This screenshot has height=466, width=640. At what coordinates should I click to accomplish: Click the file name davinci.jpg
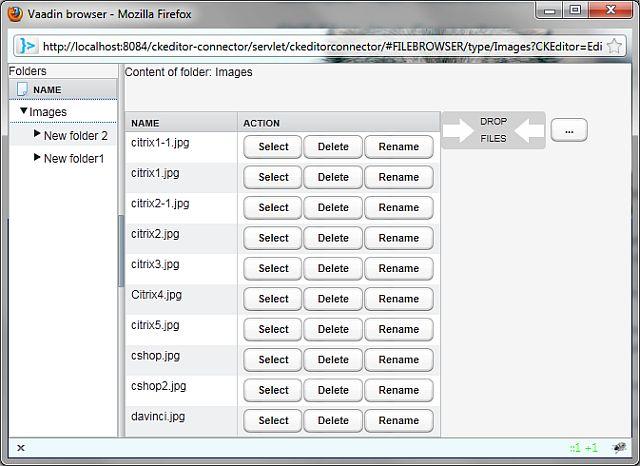tap(158, 417)
